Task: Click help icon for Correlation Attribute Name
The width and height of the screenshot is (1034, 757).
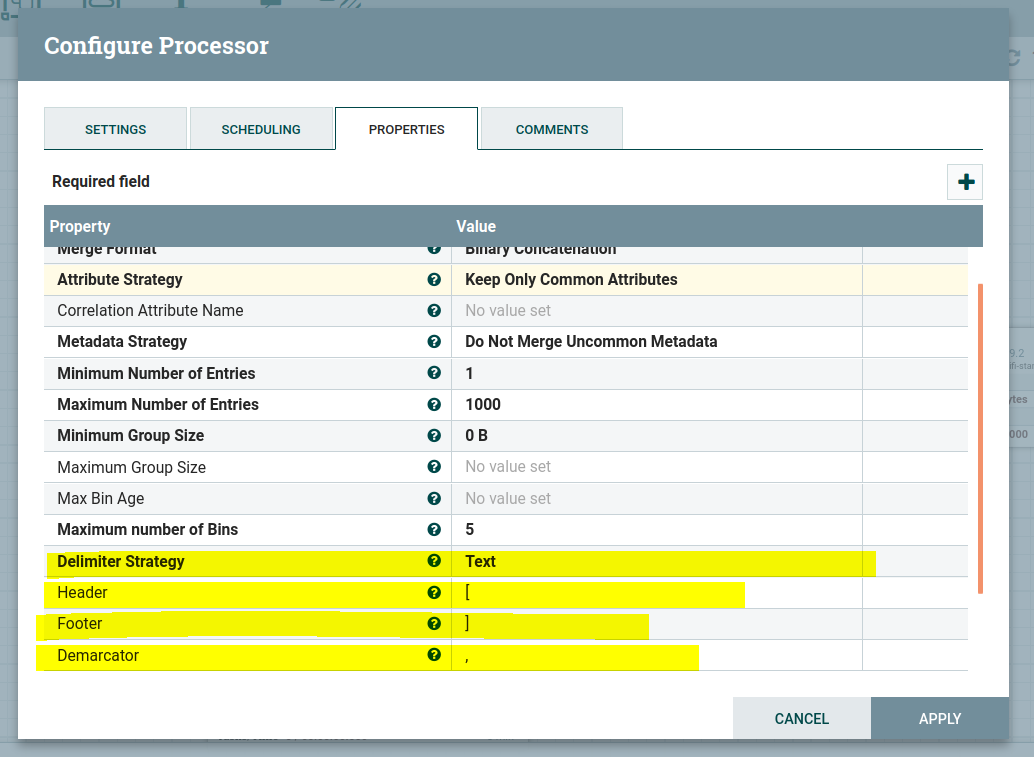Action: click(x=434, y=311)
